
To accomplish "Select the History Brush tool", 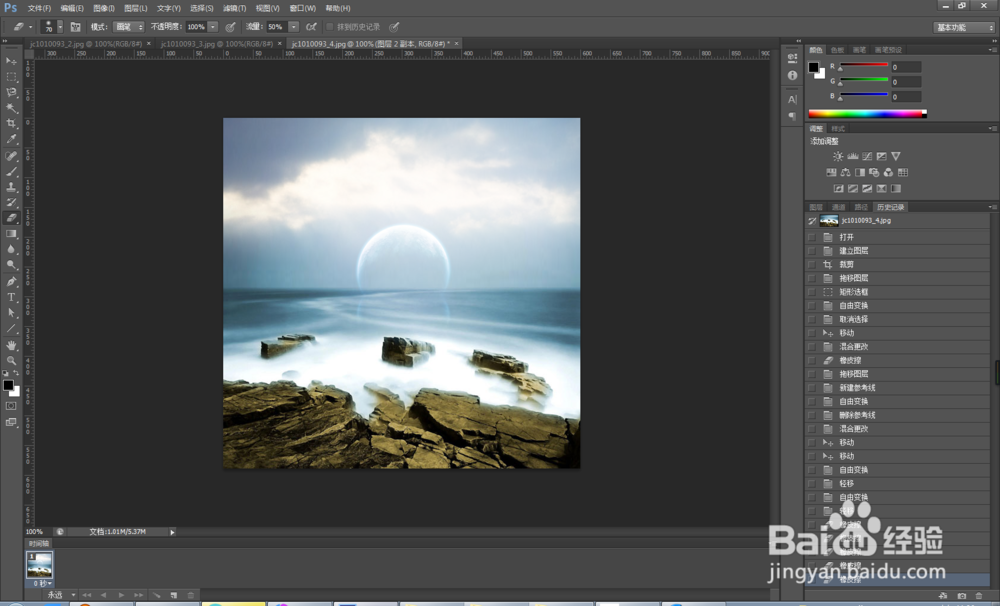I will click(x=11, y=202).
